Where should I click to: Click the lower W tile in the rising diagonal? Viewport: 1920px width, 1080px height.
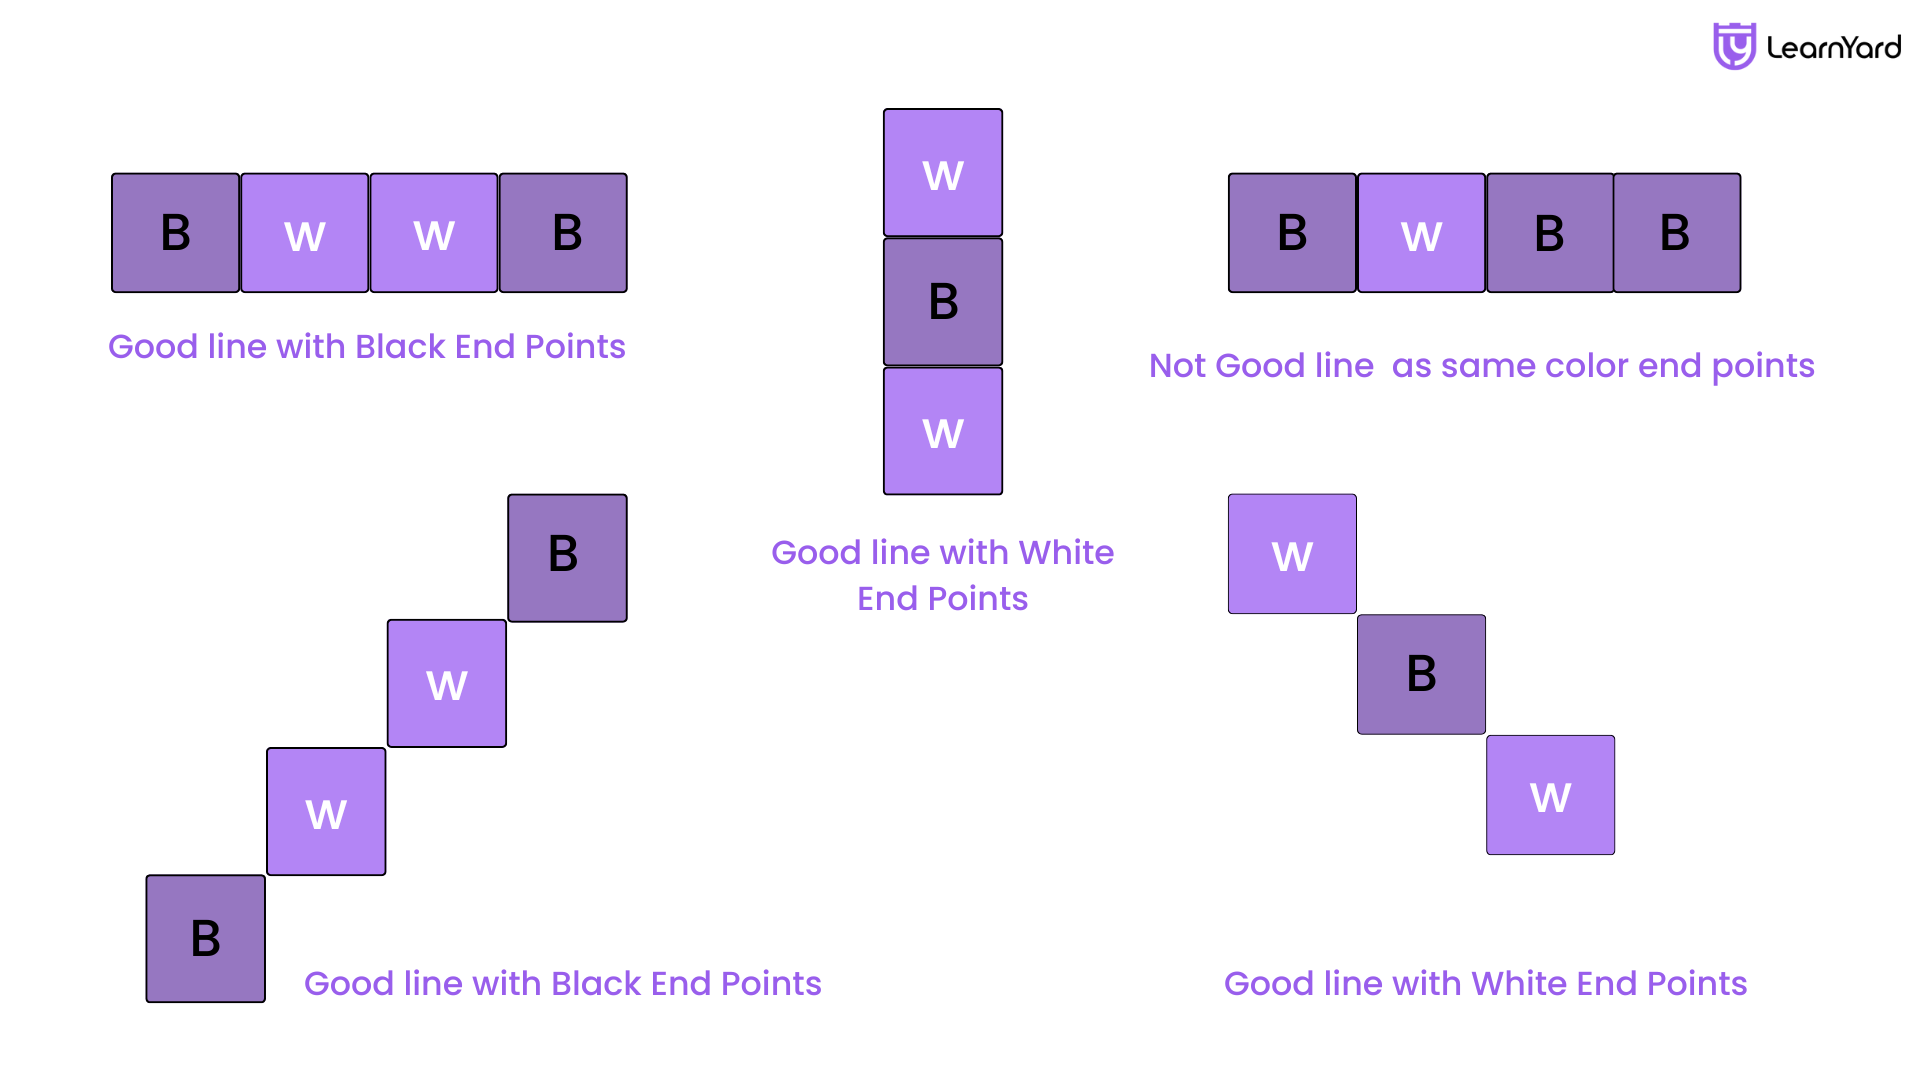point(326,812)
